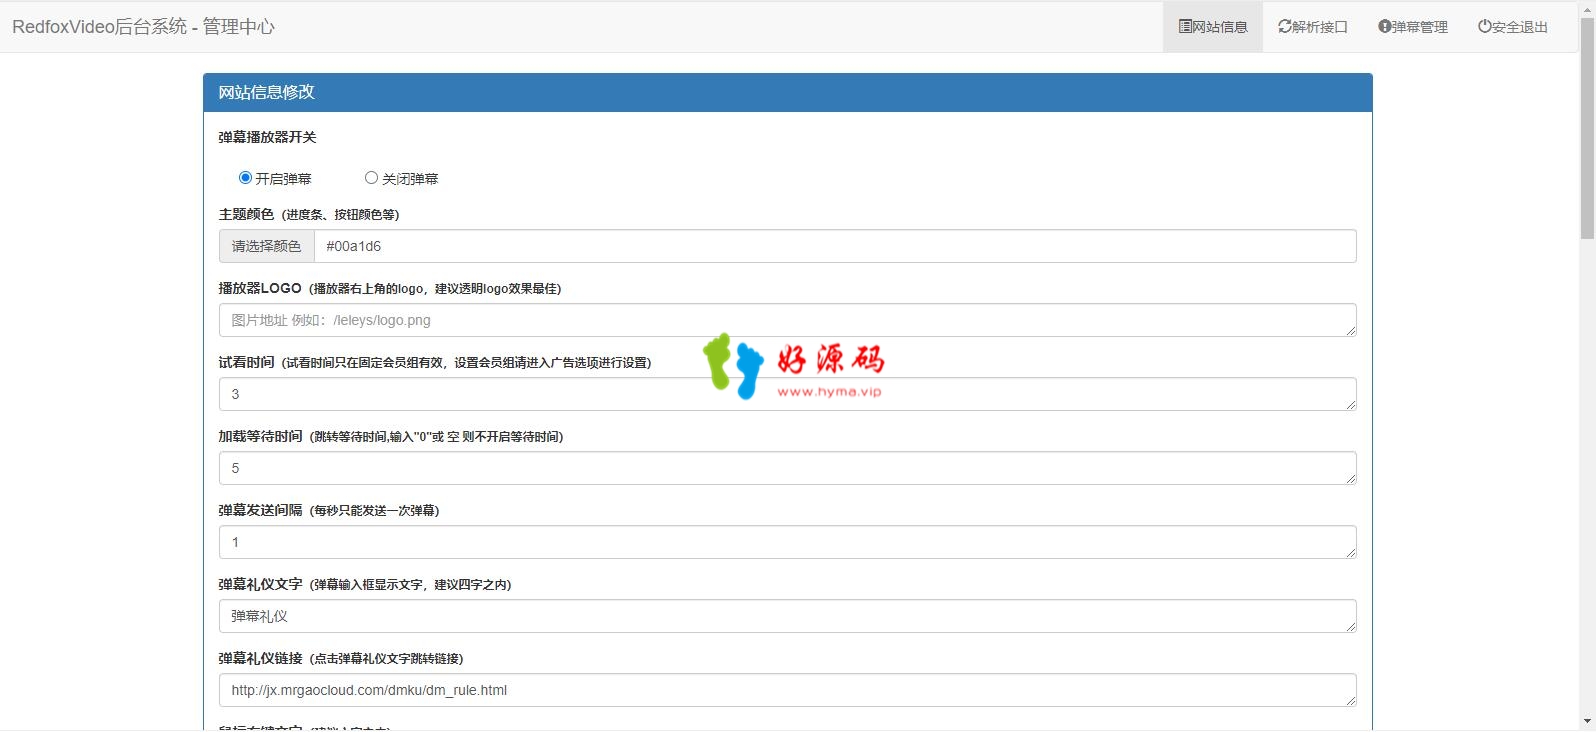Click the 播放器LOGO label text
The height and width of the screenshot is (732, 1596).
click(260, 288)
